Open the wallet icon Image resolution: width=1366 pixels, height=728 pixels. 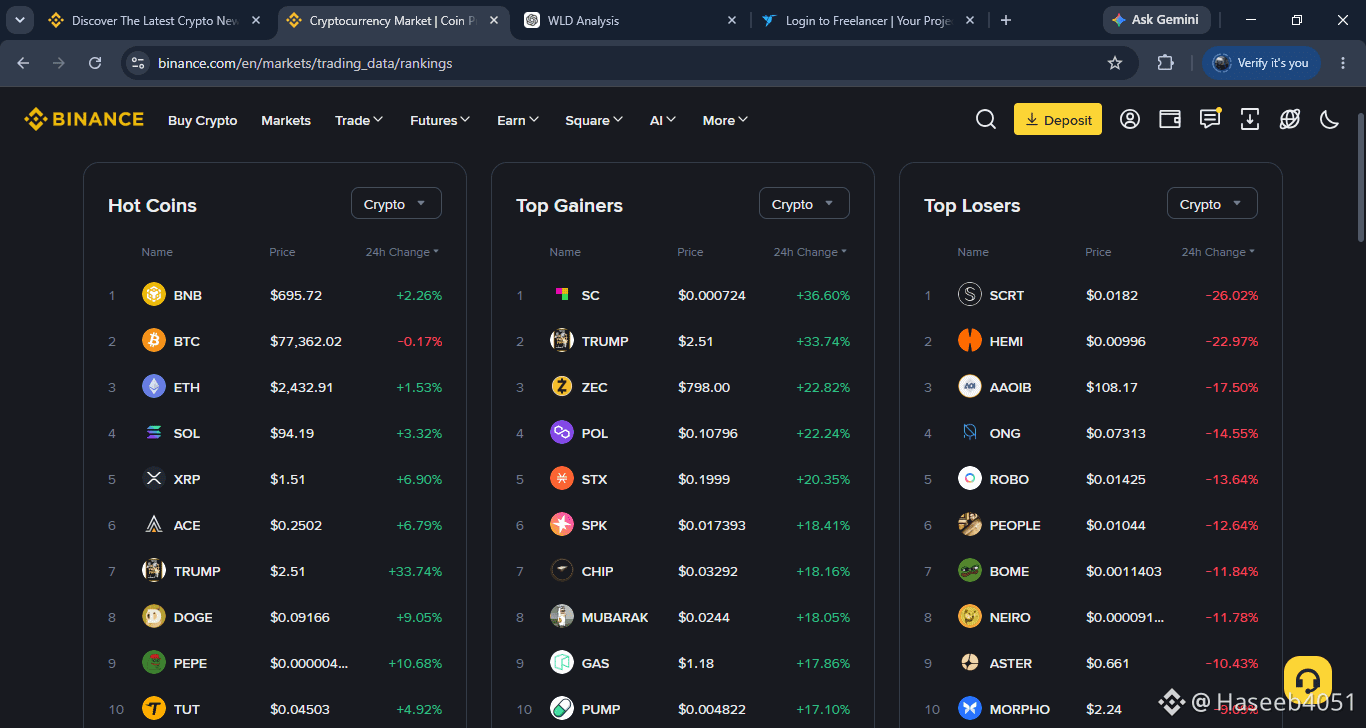pyautogui.click(x=1170, y=120)
